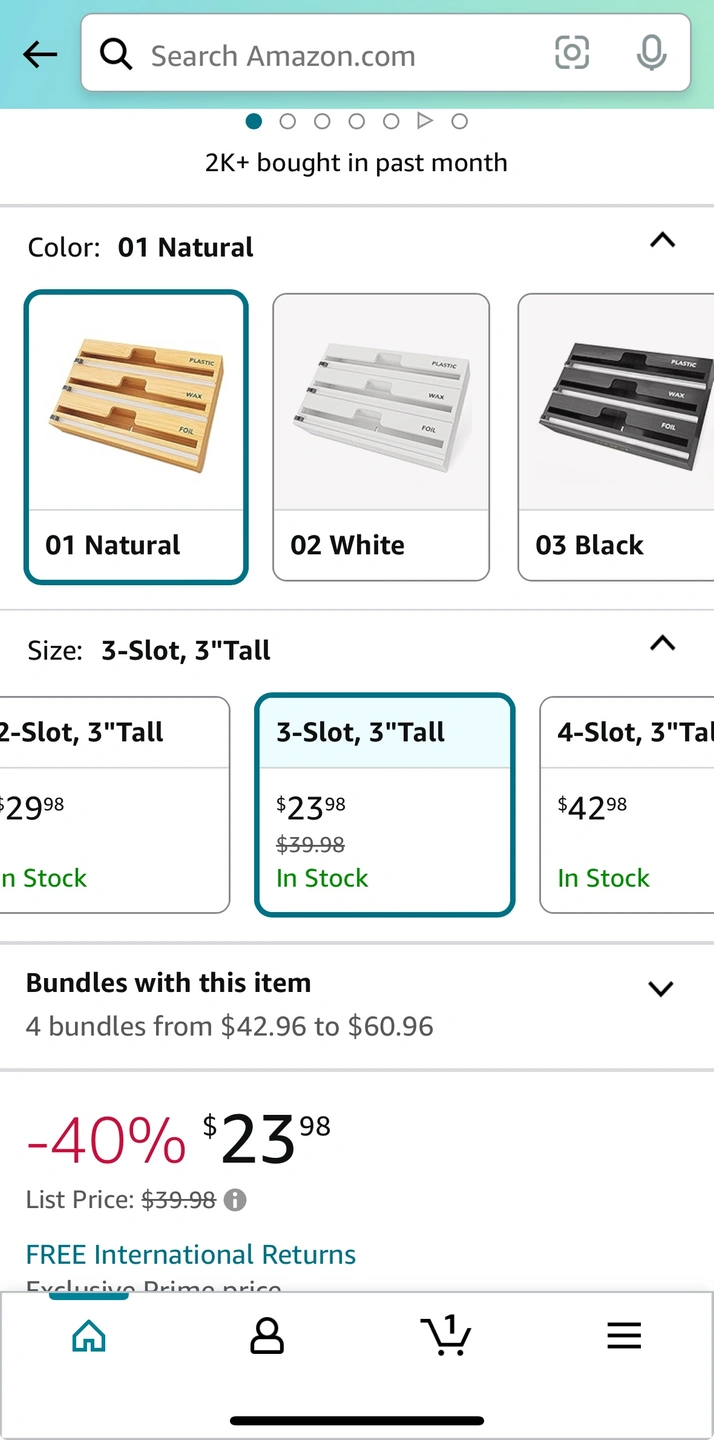Tap the list price info icon

(235, 1200)
